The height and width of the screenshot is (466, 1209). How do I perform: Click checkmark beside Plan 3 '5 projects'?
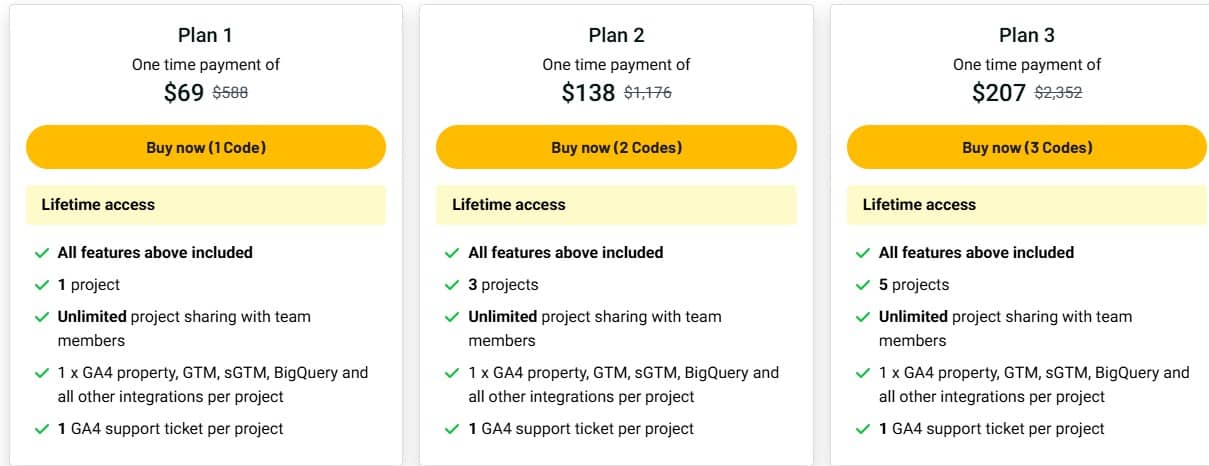(863, 285)
